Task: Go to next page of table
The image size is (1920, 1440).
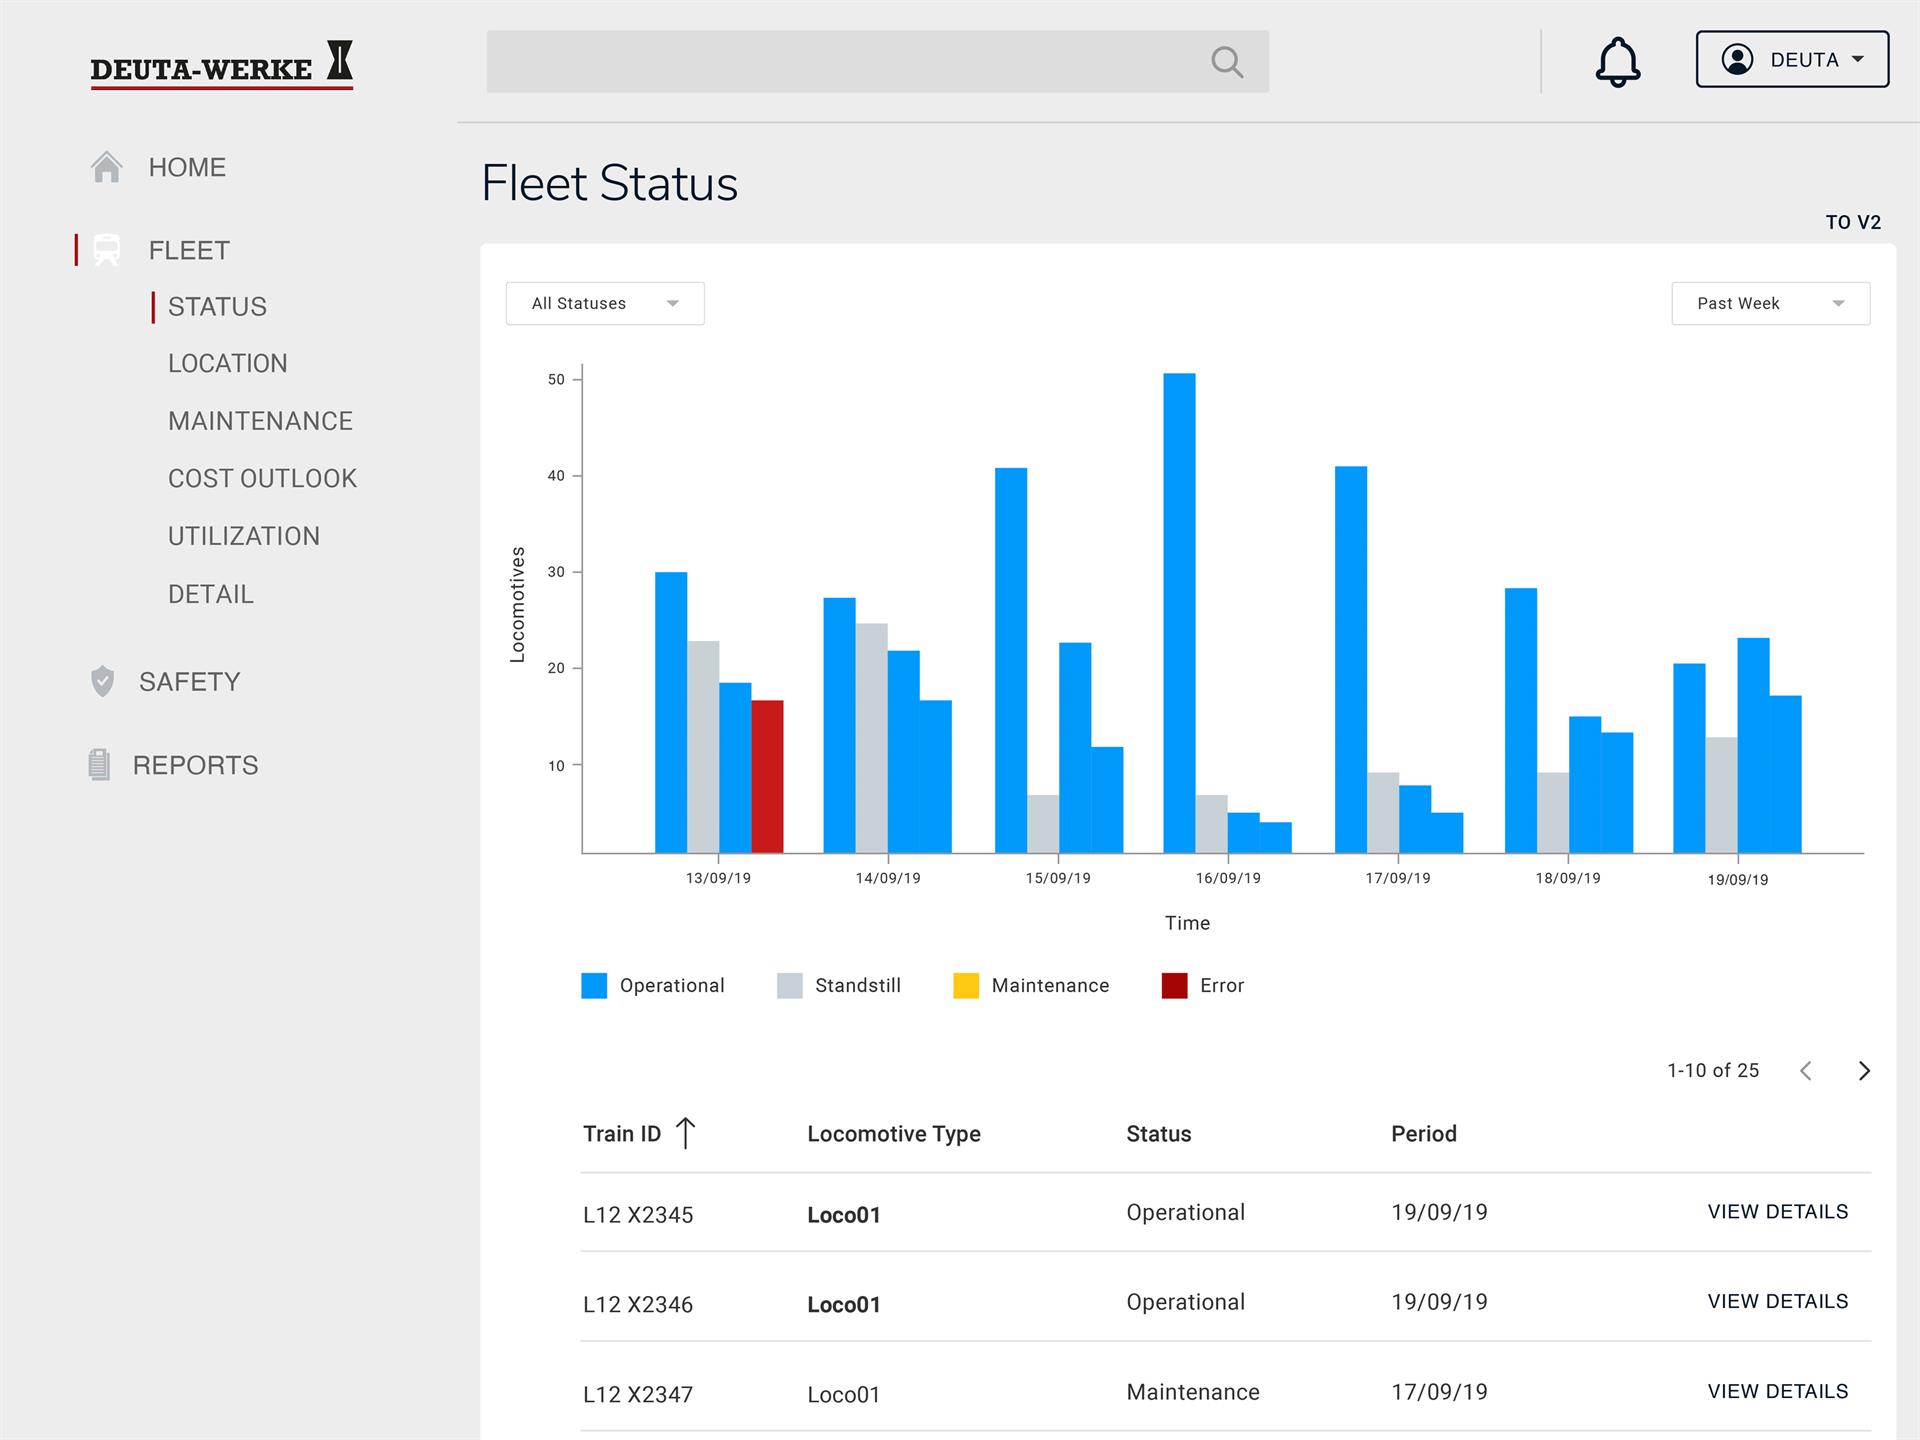Action: point(1864,1071)
